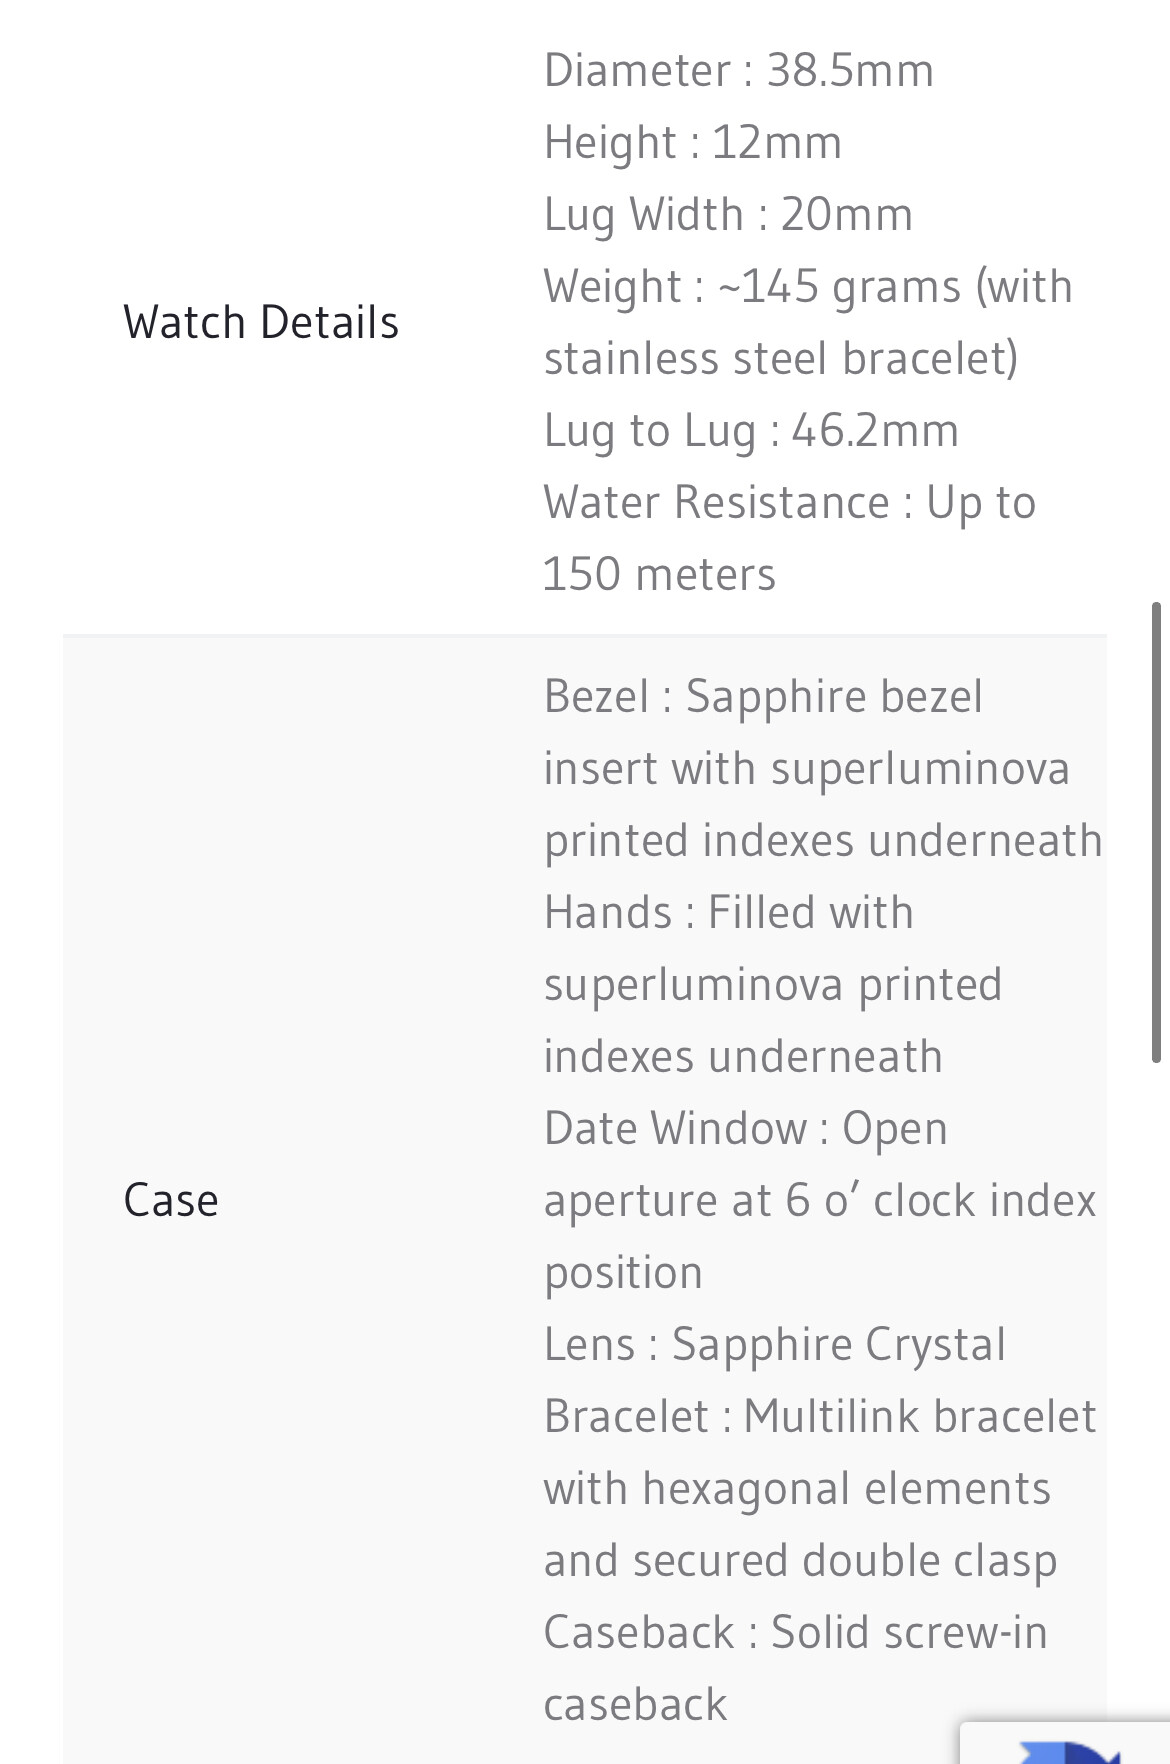Click the 150 meters text
This screenshot has height=1764, width=1170.
659,574
